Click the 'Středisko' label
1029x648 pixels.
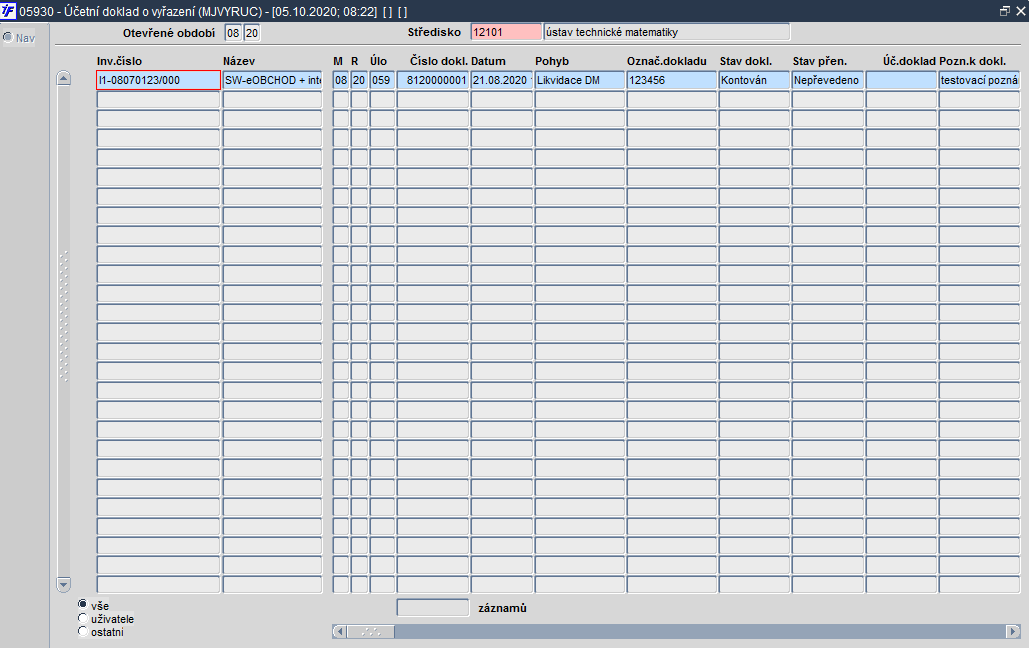click(434, 32)
